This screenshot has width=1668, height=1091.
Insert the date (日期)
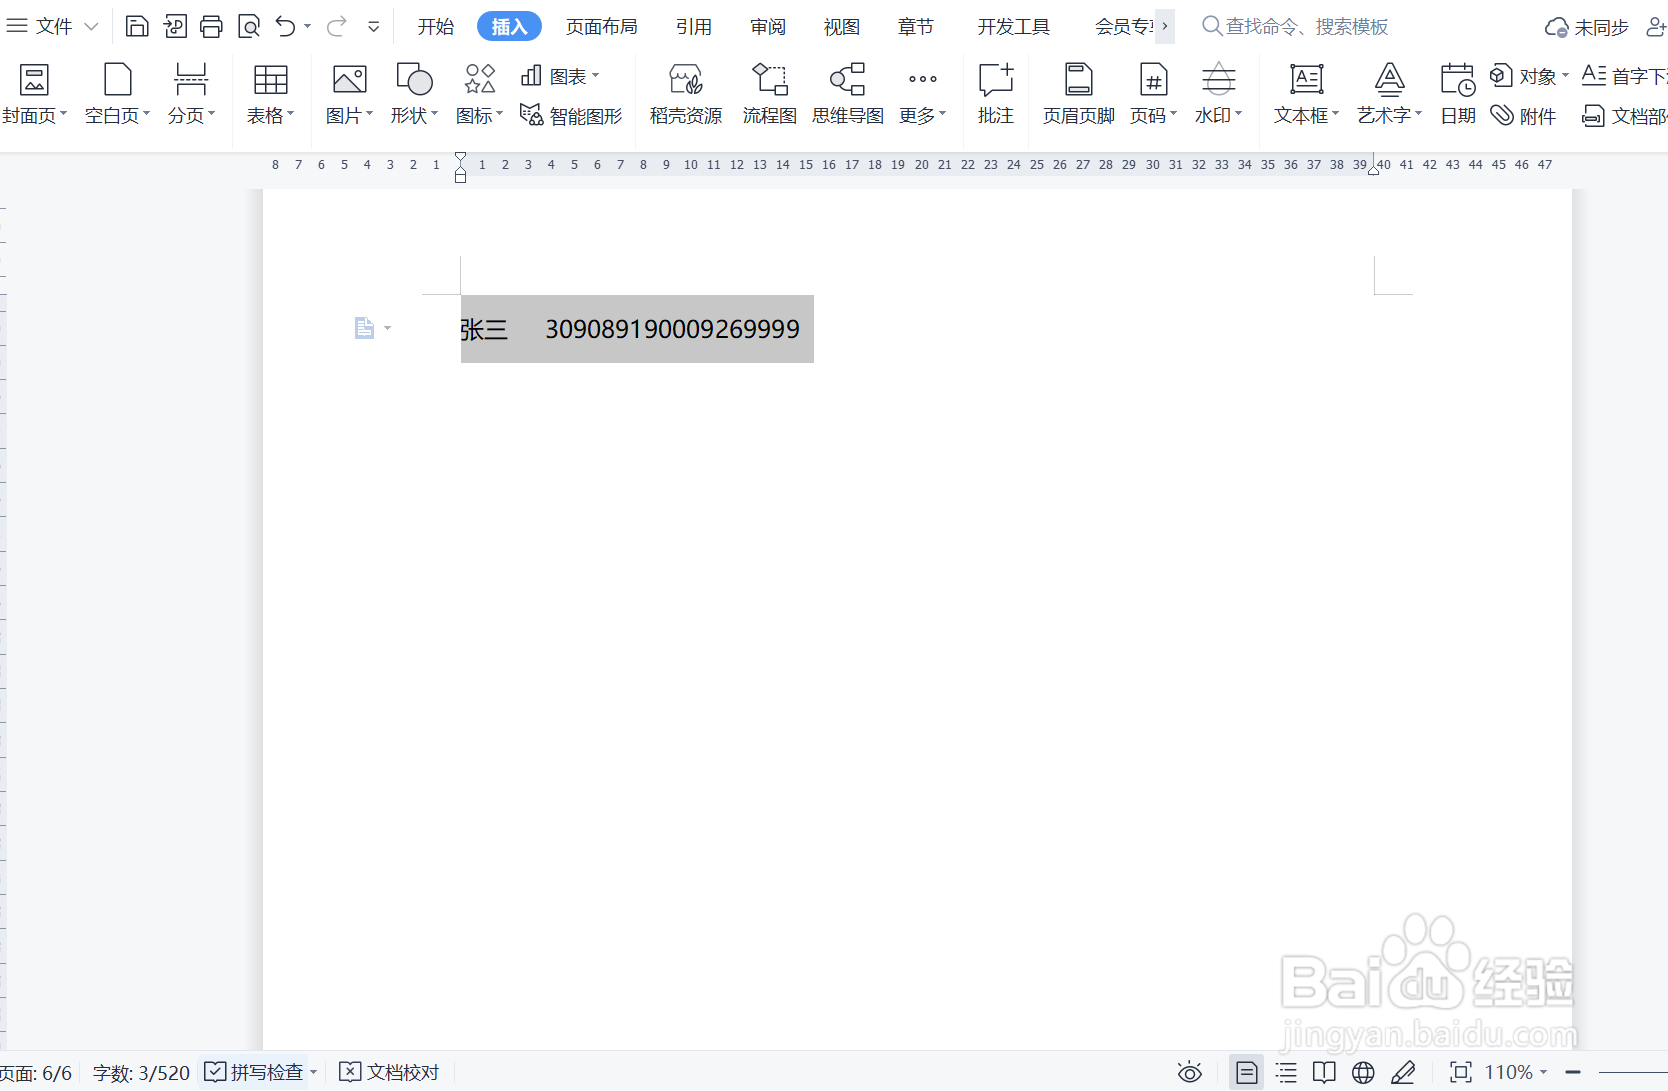point(1458,94)
